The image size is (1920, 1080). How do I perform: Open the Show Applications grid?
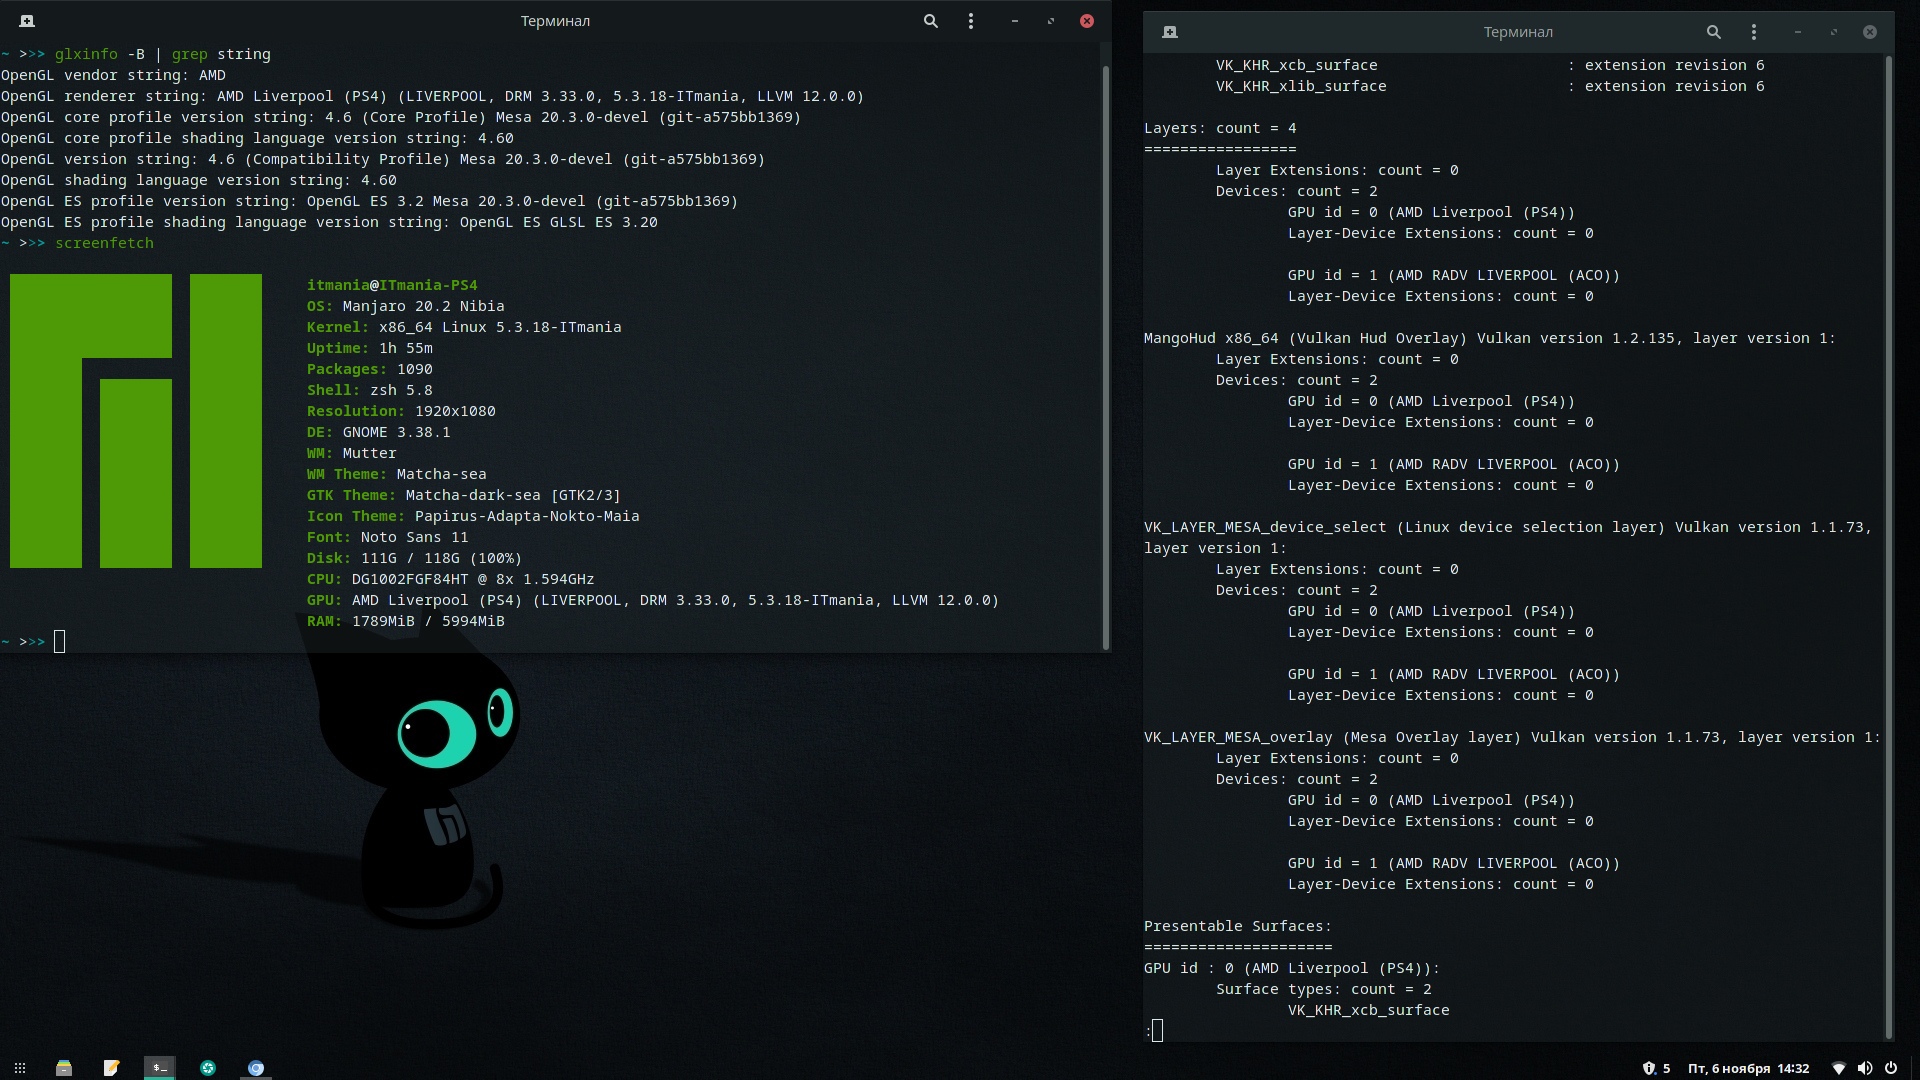20,1068
